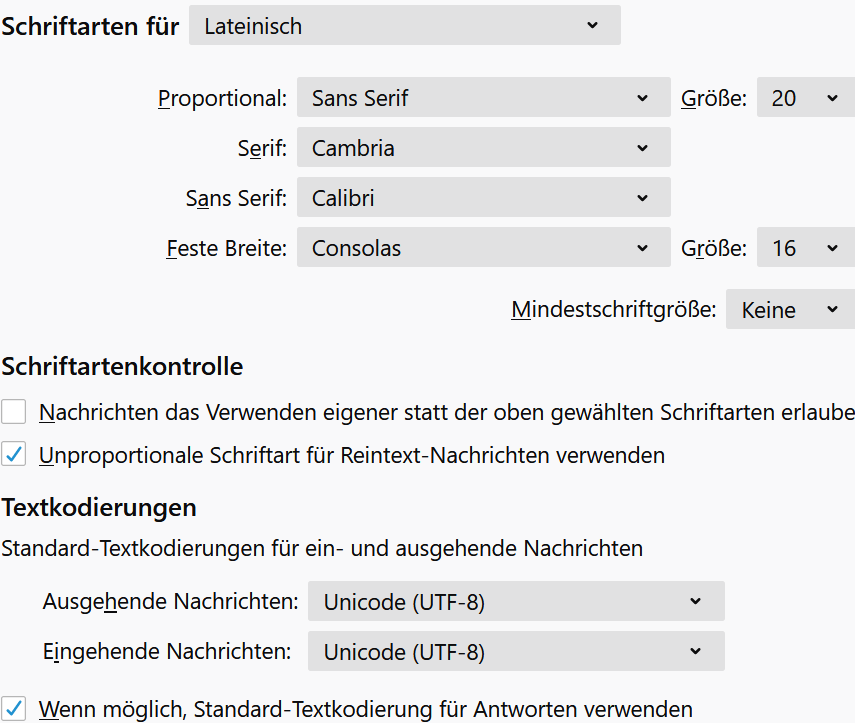Image resolution: width=855 pixels, height=723 pixels.
Task: Open the Proportional Sans Serif font dropdown
Action: pos(483,98)
